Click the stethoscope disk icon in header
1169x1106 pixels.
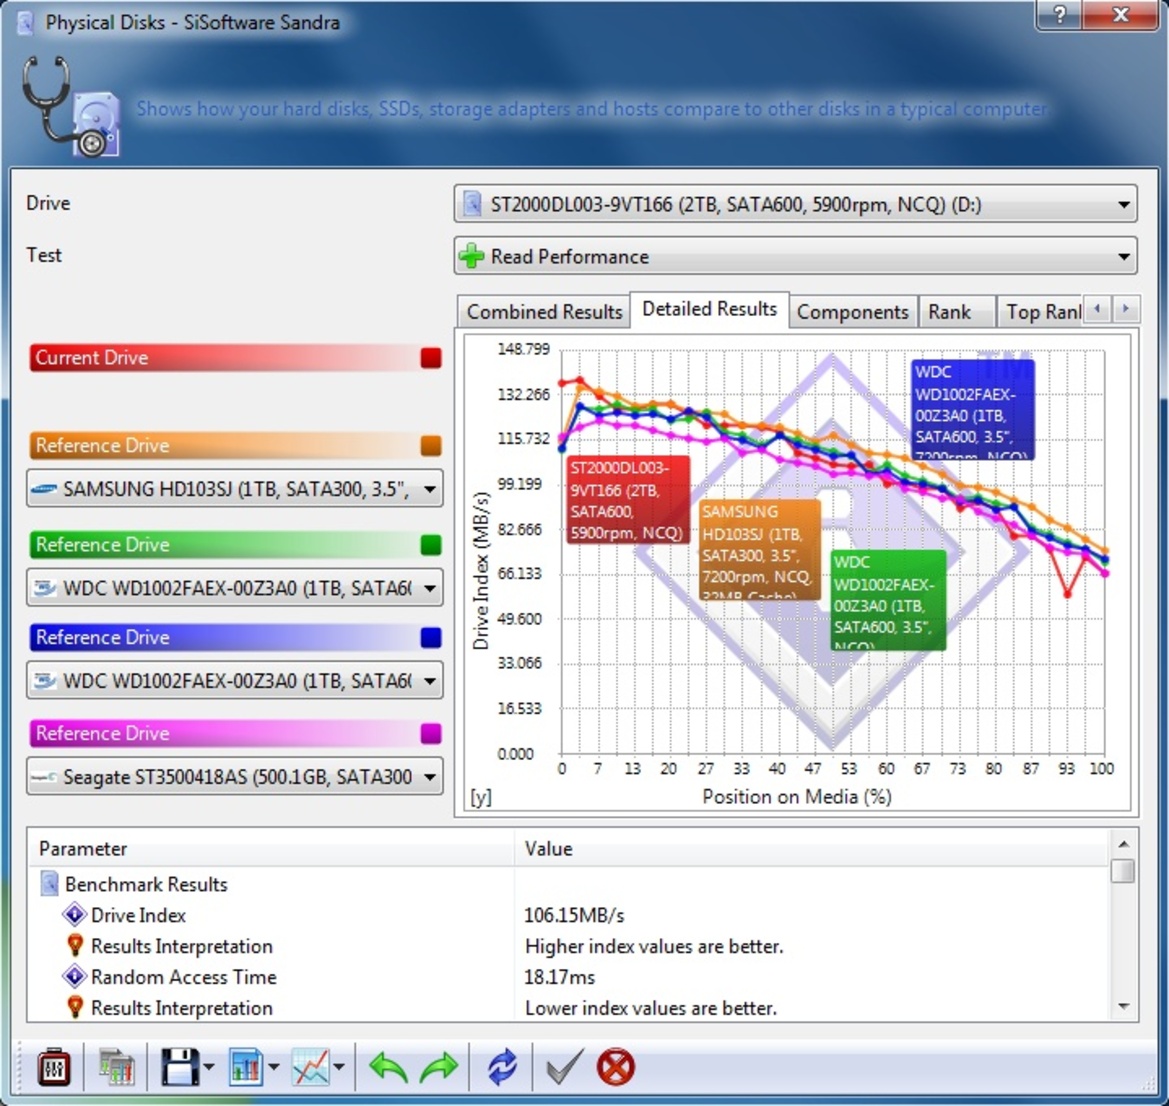coord(71,107)
